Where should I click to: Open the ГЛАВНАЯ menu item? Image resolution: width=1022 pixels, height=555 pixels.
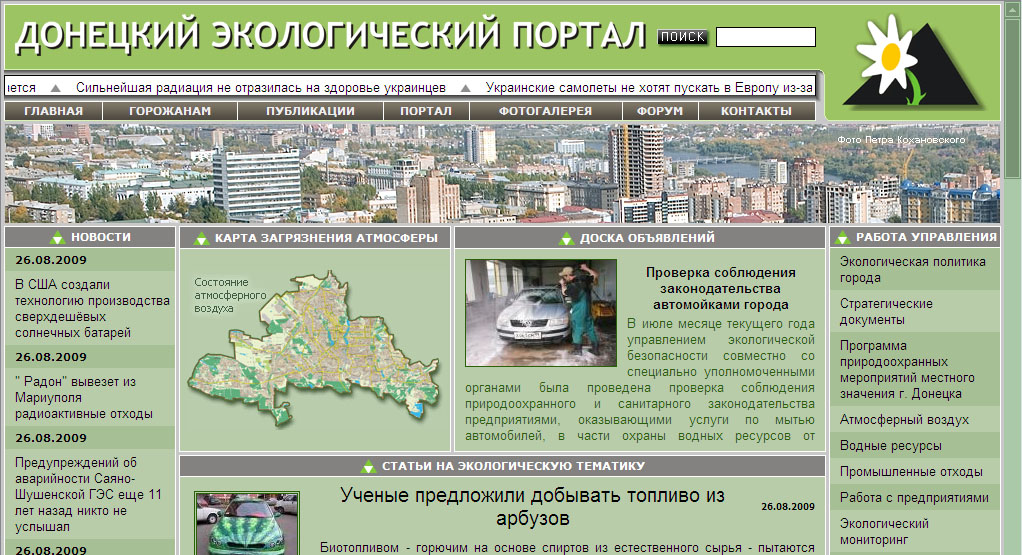(x=53, y=111)
